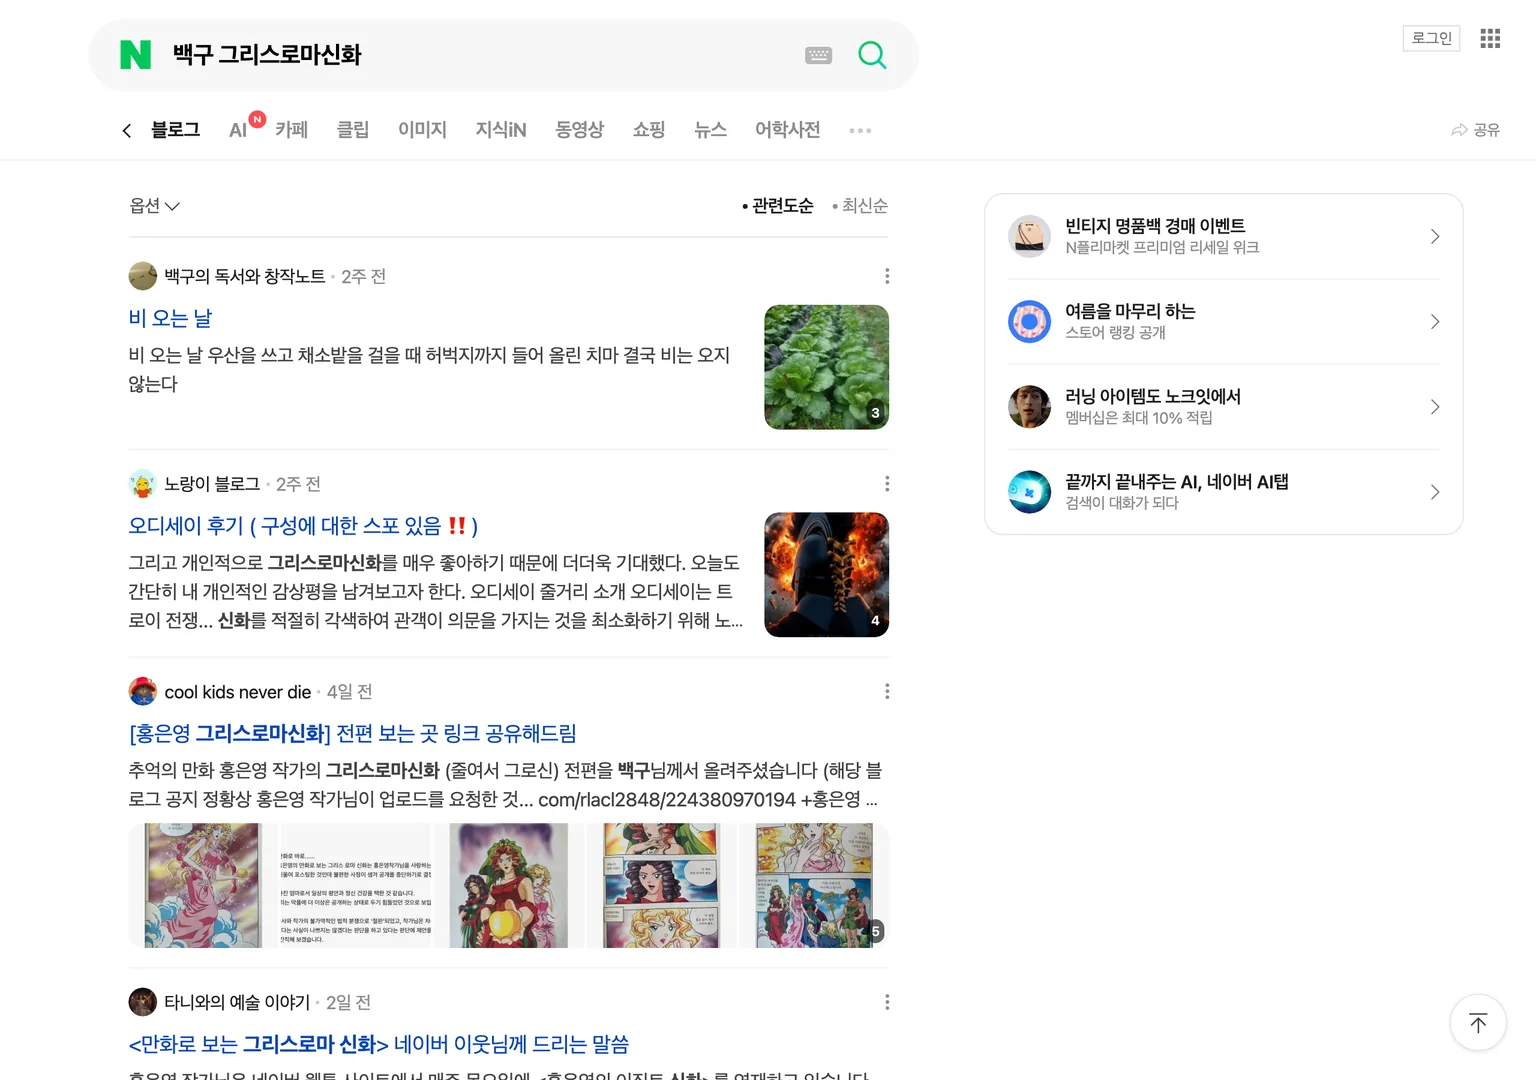
Task: Switch to the 클립 tab
Action: coord(353,130)
